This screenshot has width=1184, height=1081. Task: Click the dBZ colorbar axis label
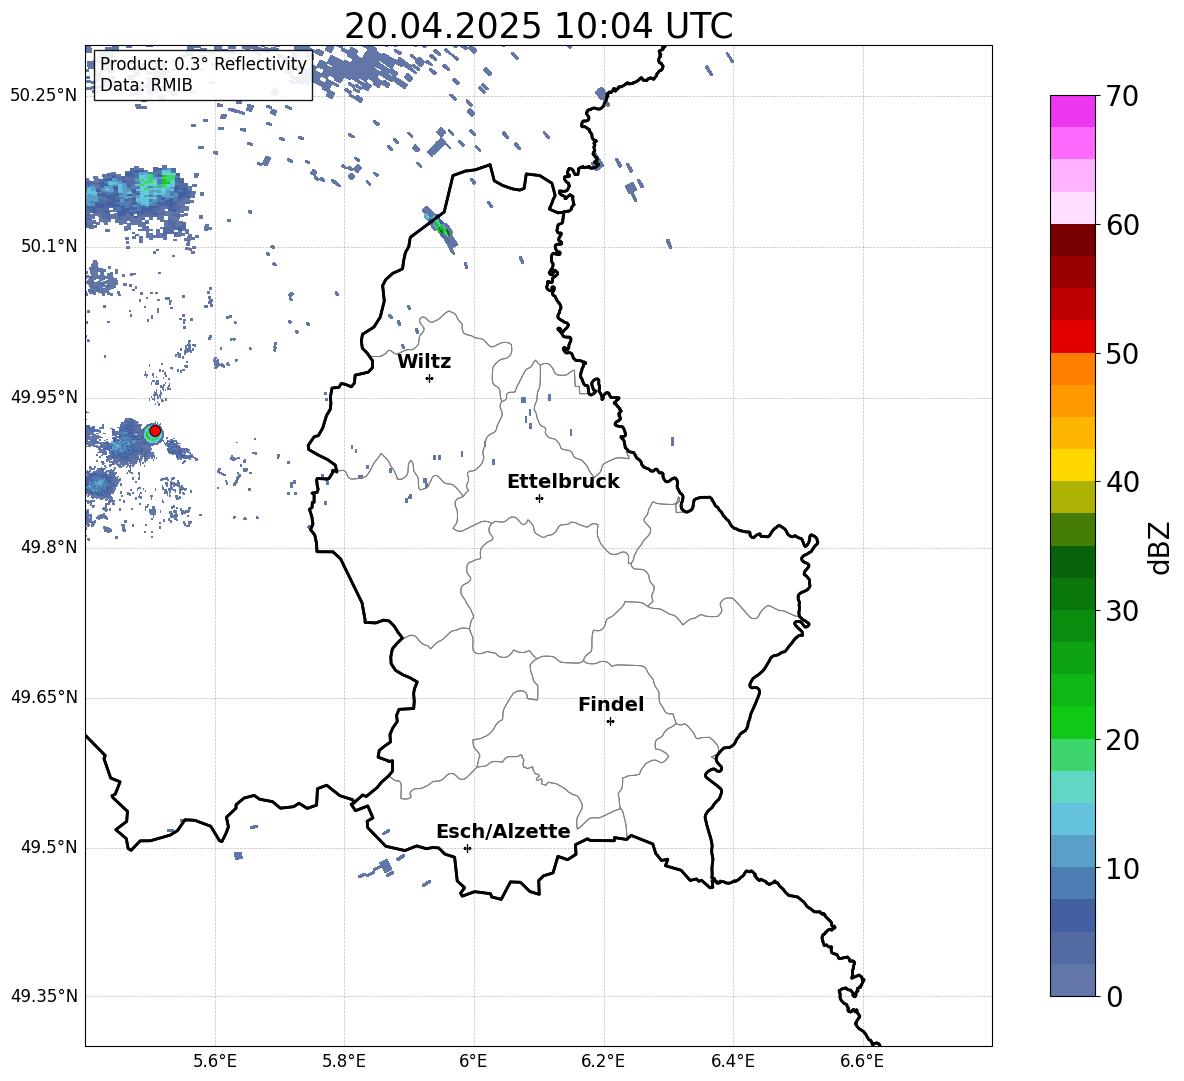(x=1160, y=547)
